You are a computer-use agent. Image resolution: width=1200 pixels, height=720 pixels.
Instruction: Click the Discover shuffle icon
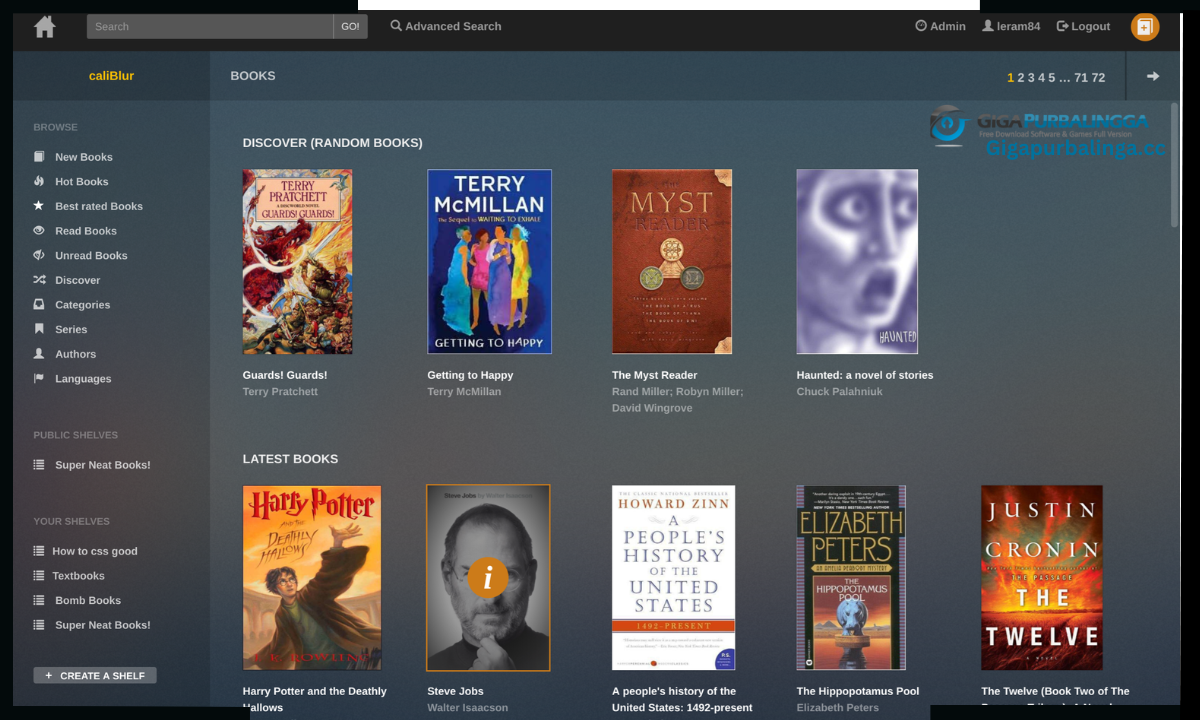39,280
